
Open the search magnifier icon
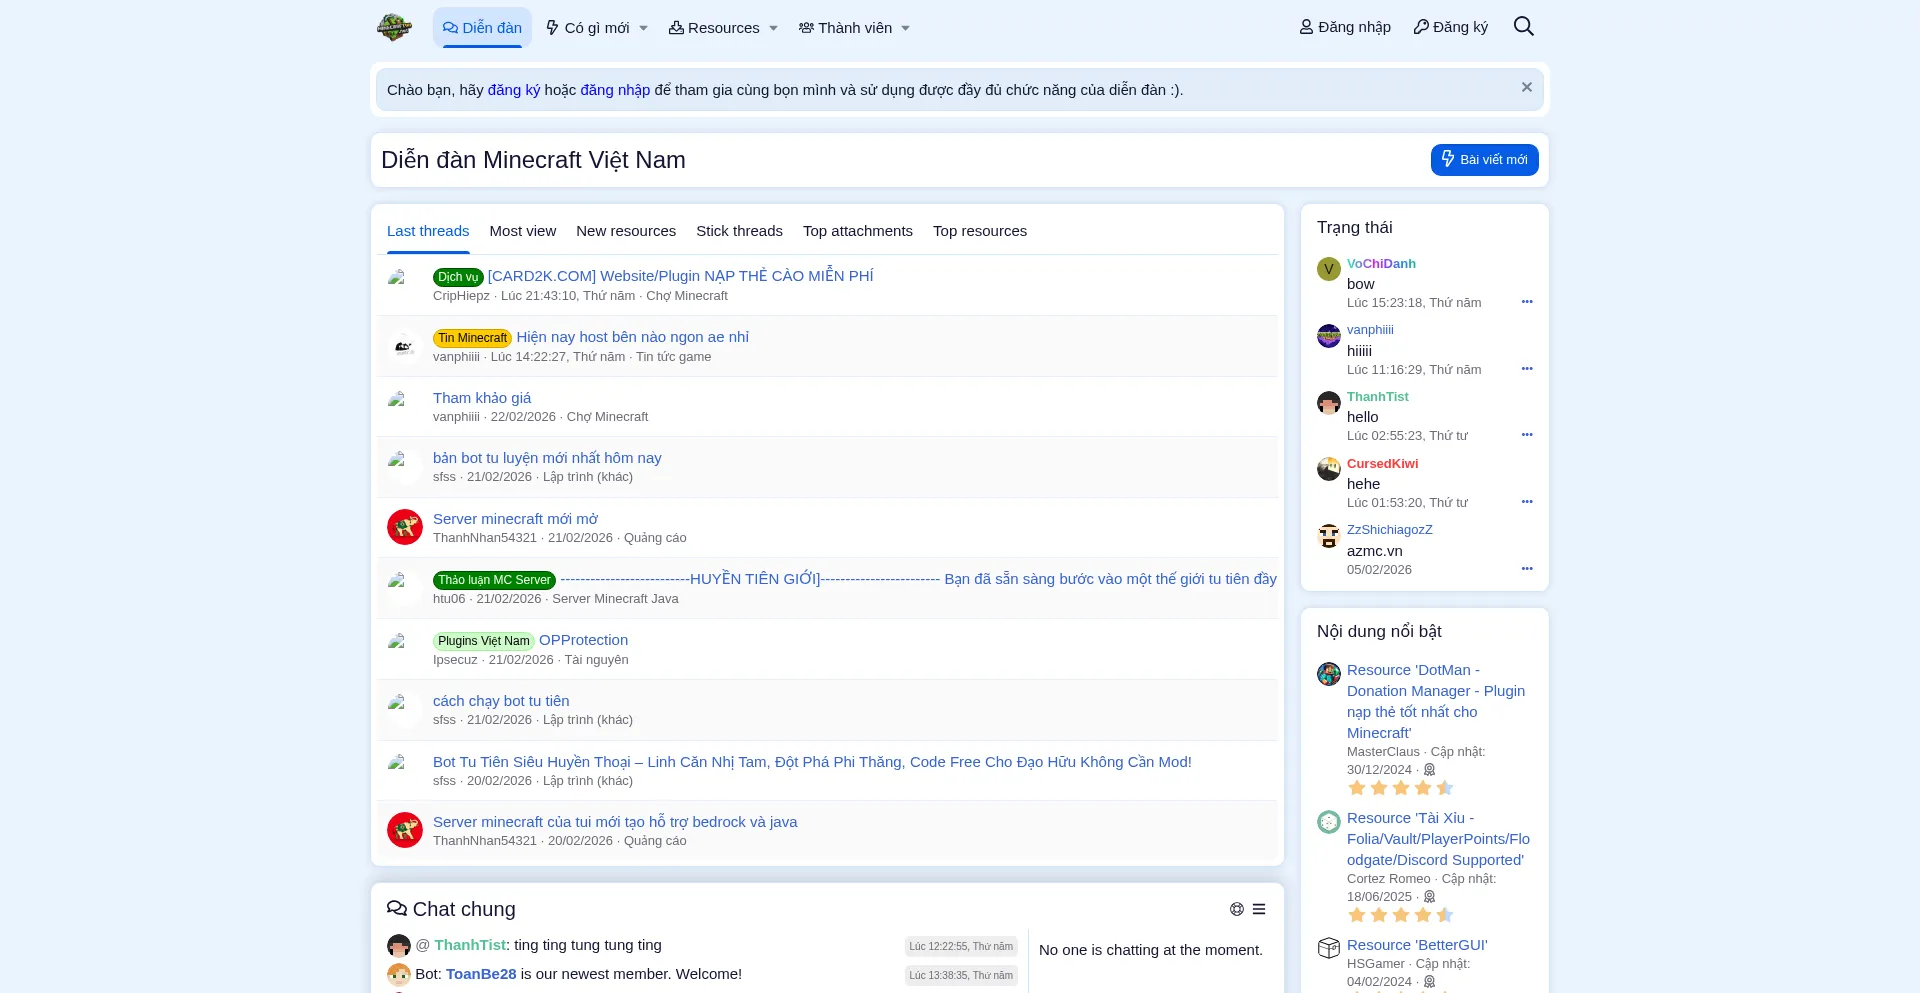[x=1523, y=27]
